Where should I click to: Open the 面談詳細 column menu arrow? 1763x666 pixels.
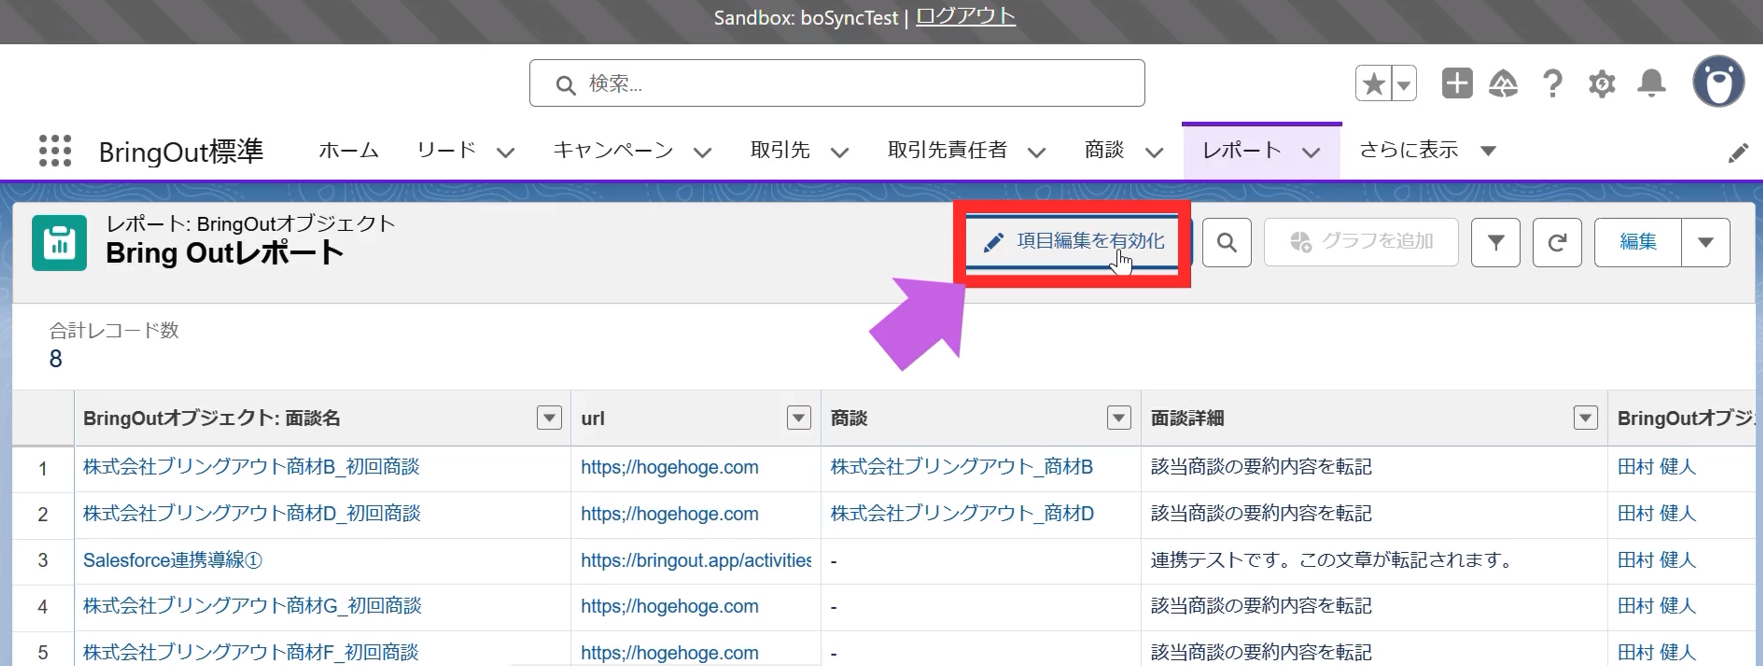tap(1585, 418)
